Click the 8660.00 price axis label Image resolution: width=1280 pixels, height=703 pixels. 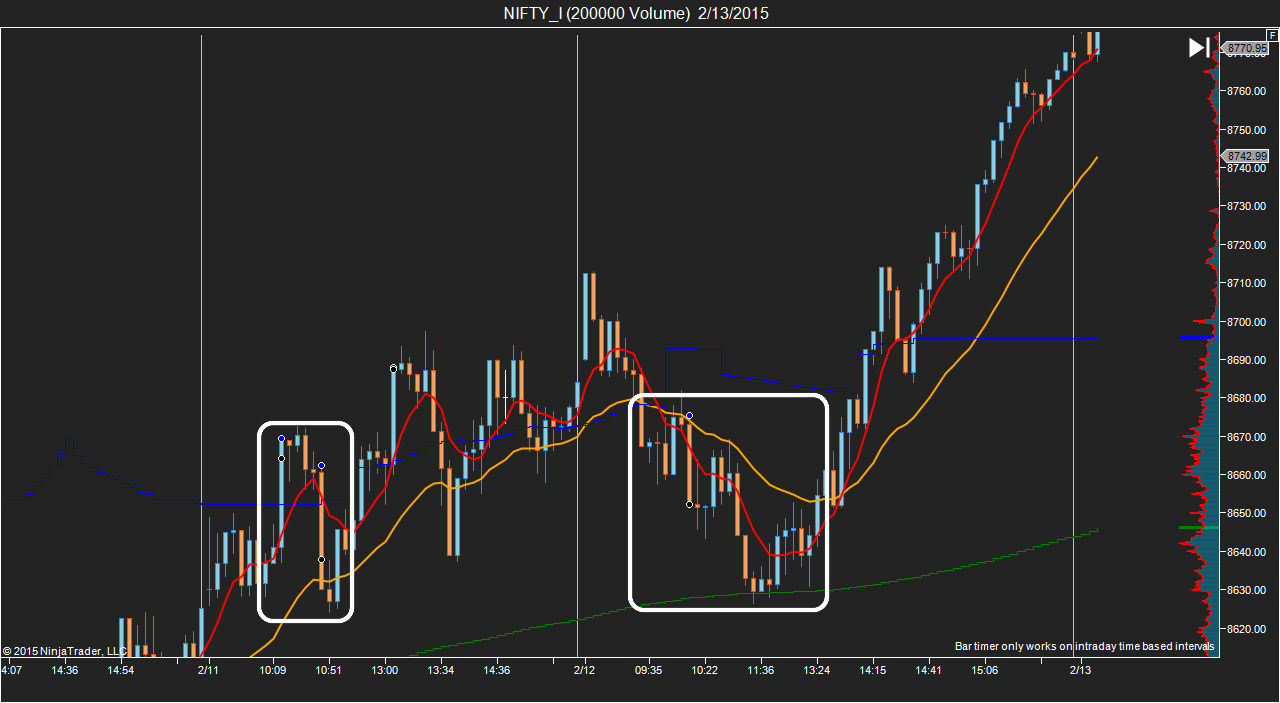(1246, 475)
